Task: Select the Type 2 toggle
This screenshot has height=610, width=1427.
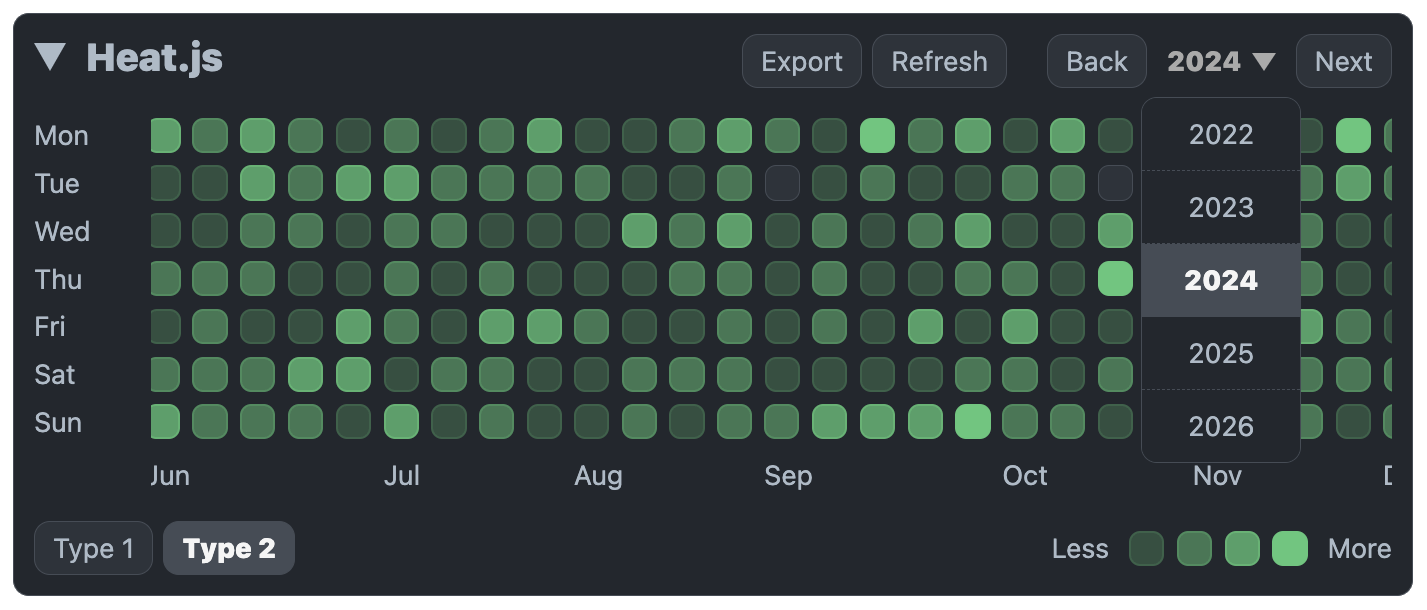Action: pos(228,548)
